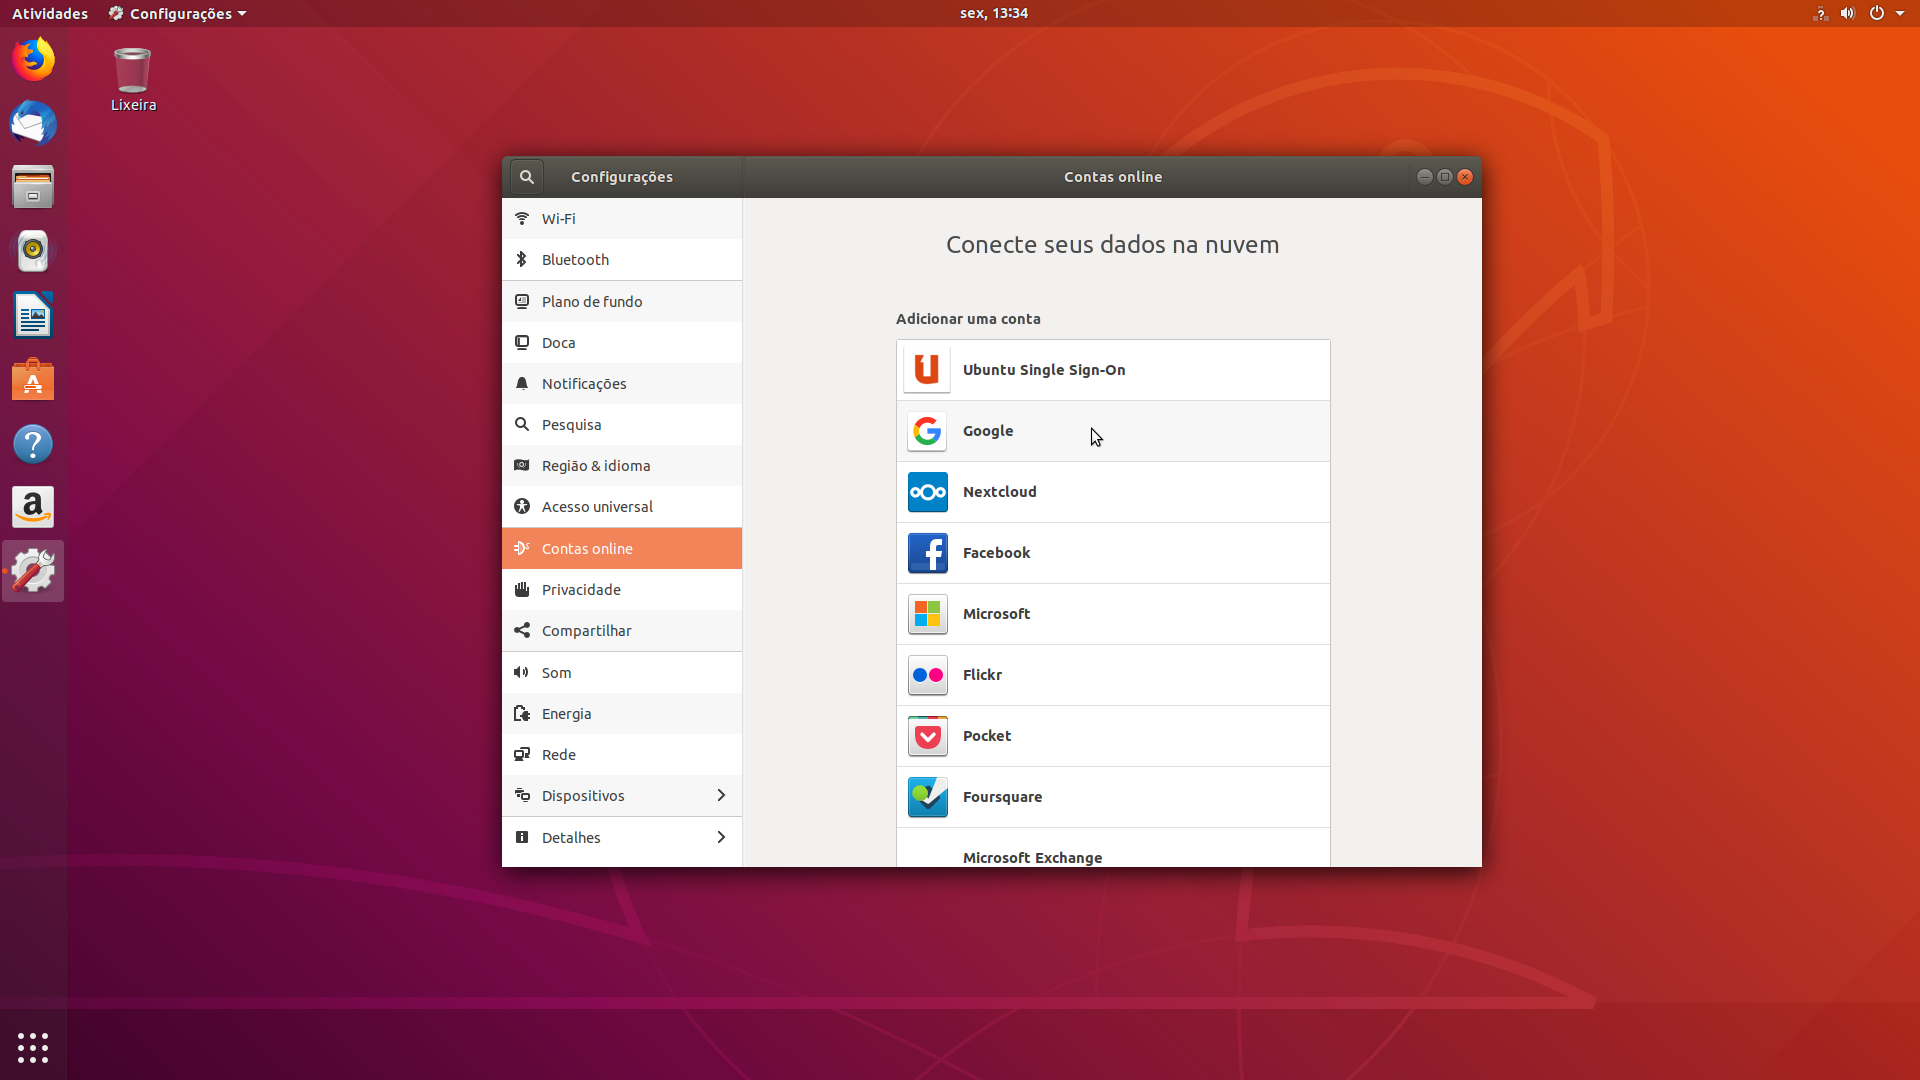Select the Flickr account icon
The height and width of the screenshot is (1080, 1920).
click(927, 675)
